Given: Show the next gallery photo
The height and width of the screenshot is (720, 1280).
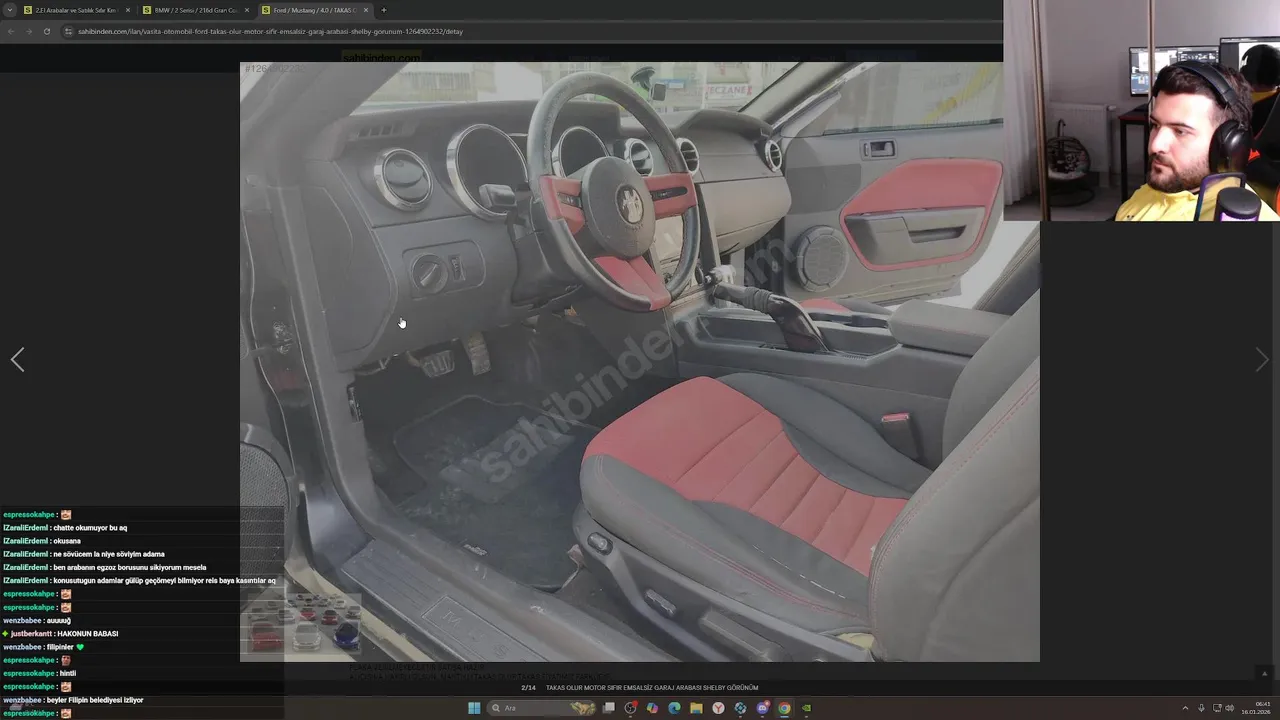Looking at the screenshot, I should click(x=1262, y=360).
